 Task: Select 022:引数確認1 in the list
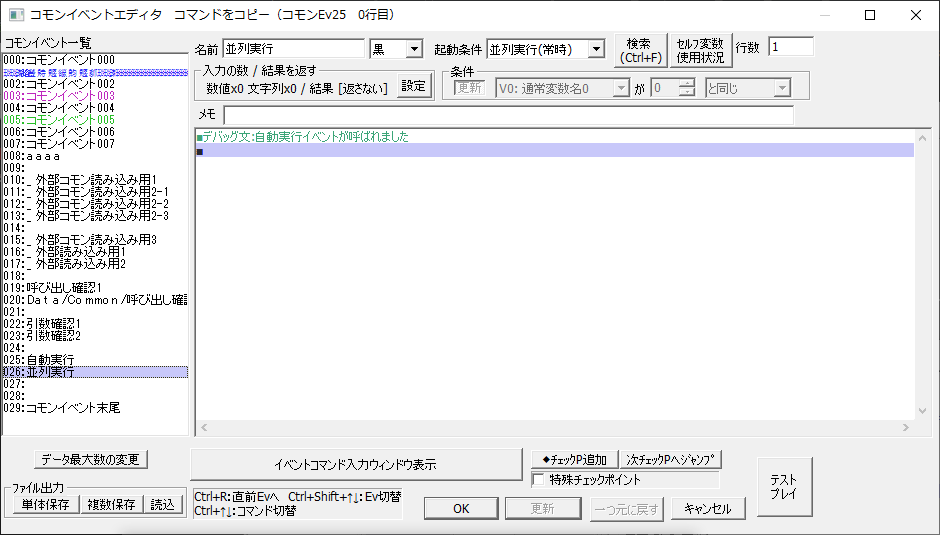[x=95, y=324]
